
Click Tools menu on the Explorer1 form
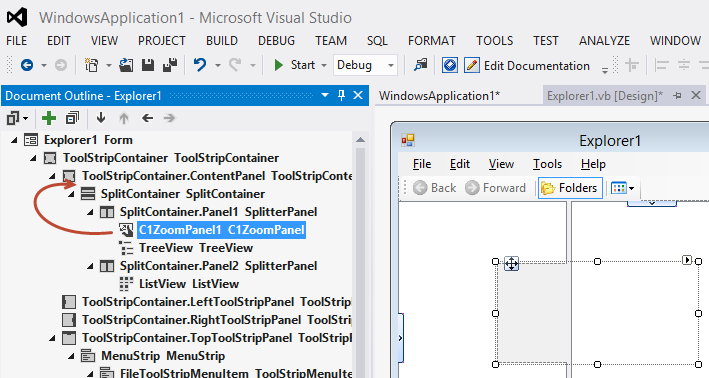547,164
